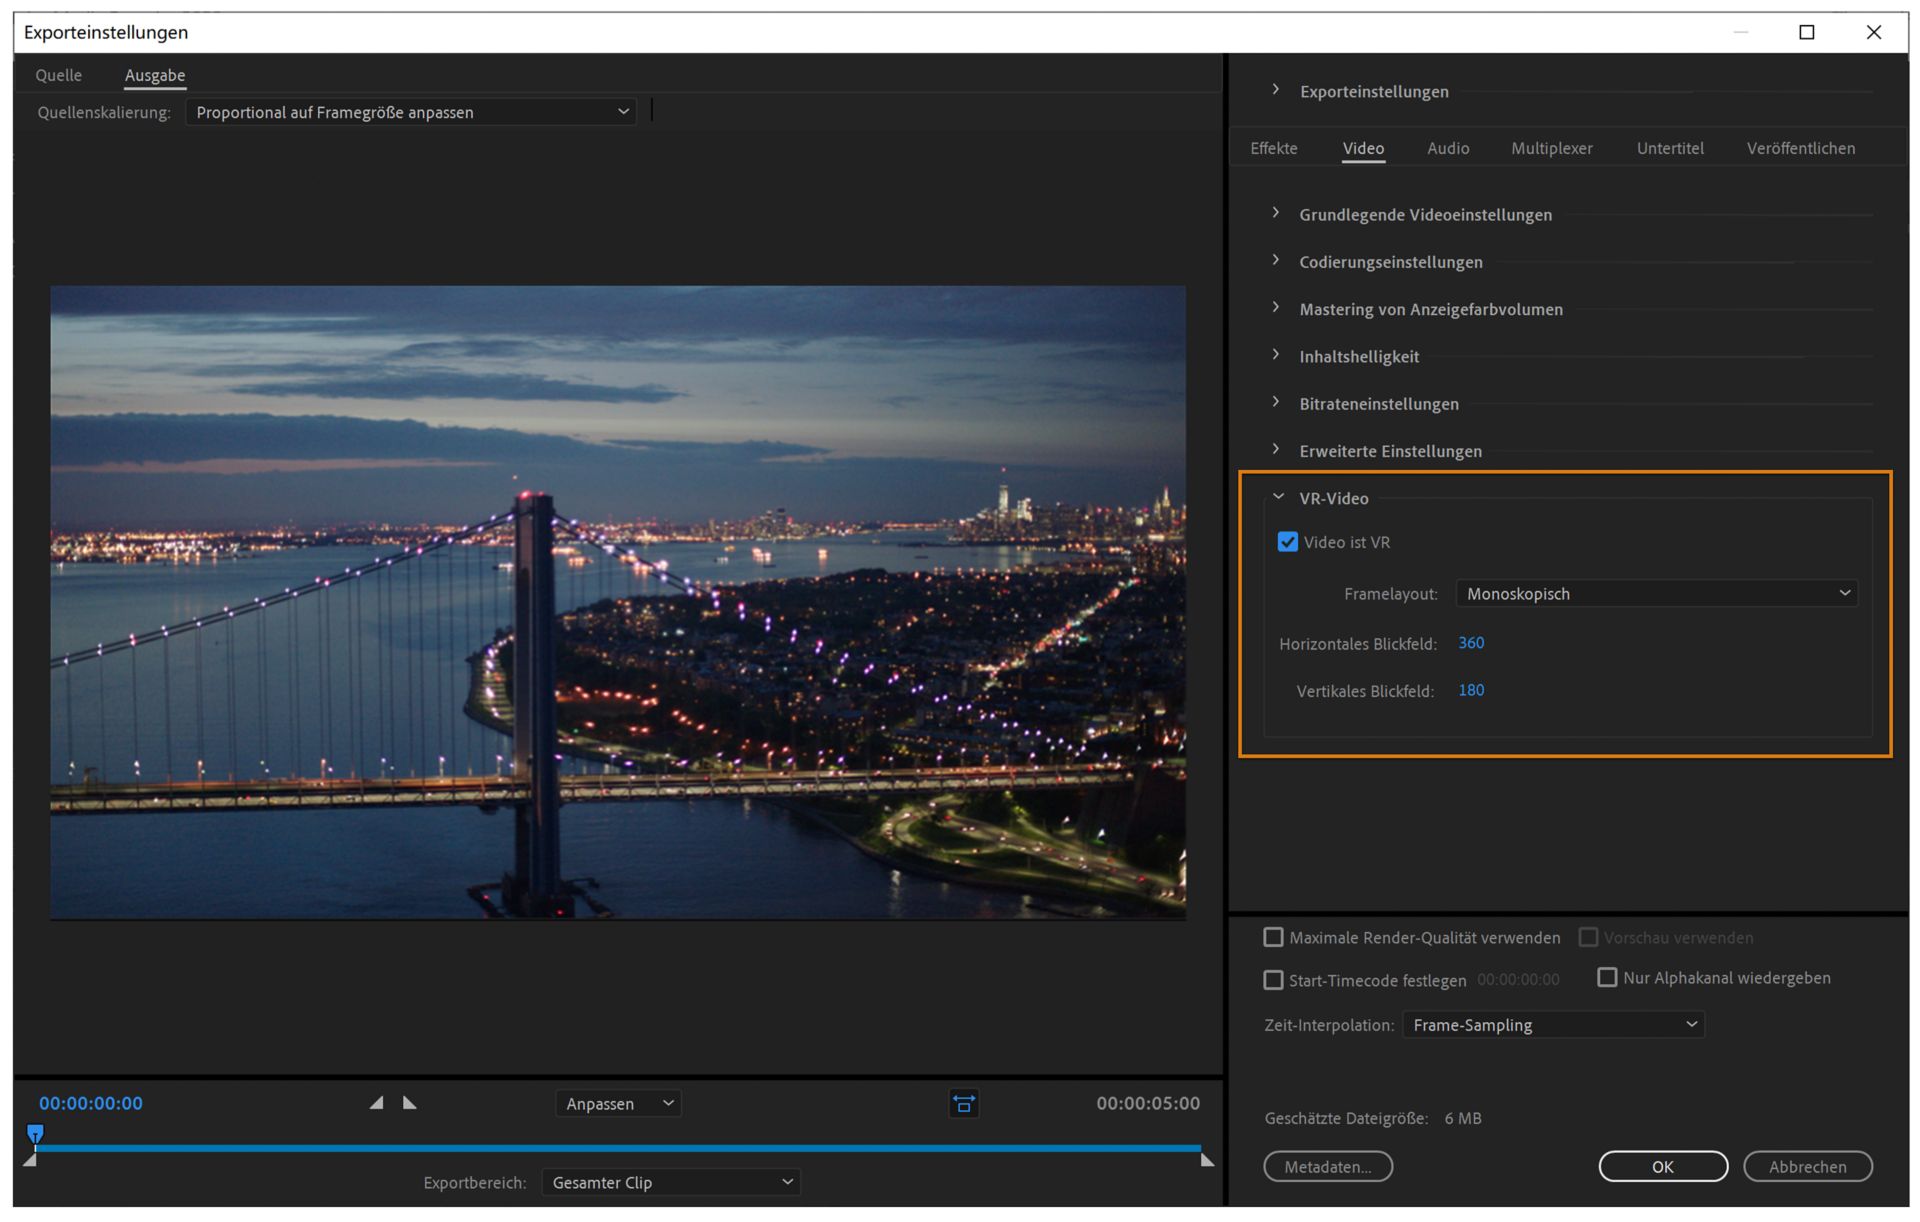This screenshot has width=1920, height=1222.
Task: Click the left in-point handle of timeline
Action: click(30, 1160)
